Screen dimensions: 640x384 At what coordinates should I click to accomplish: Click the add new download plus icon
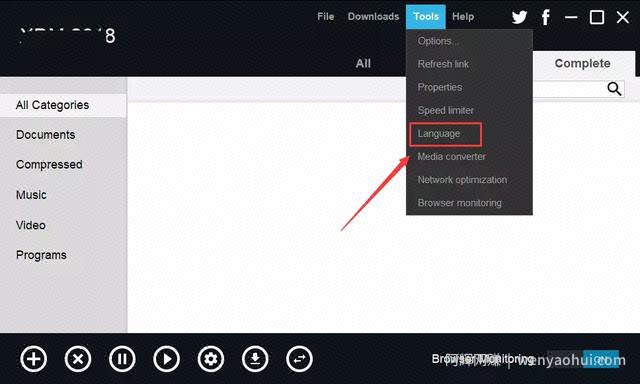[x=33, y=359]
